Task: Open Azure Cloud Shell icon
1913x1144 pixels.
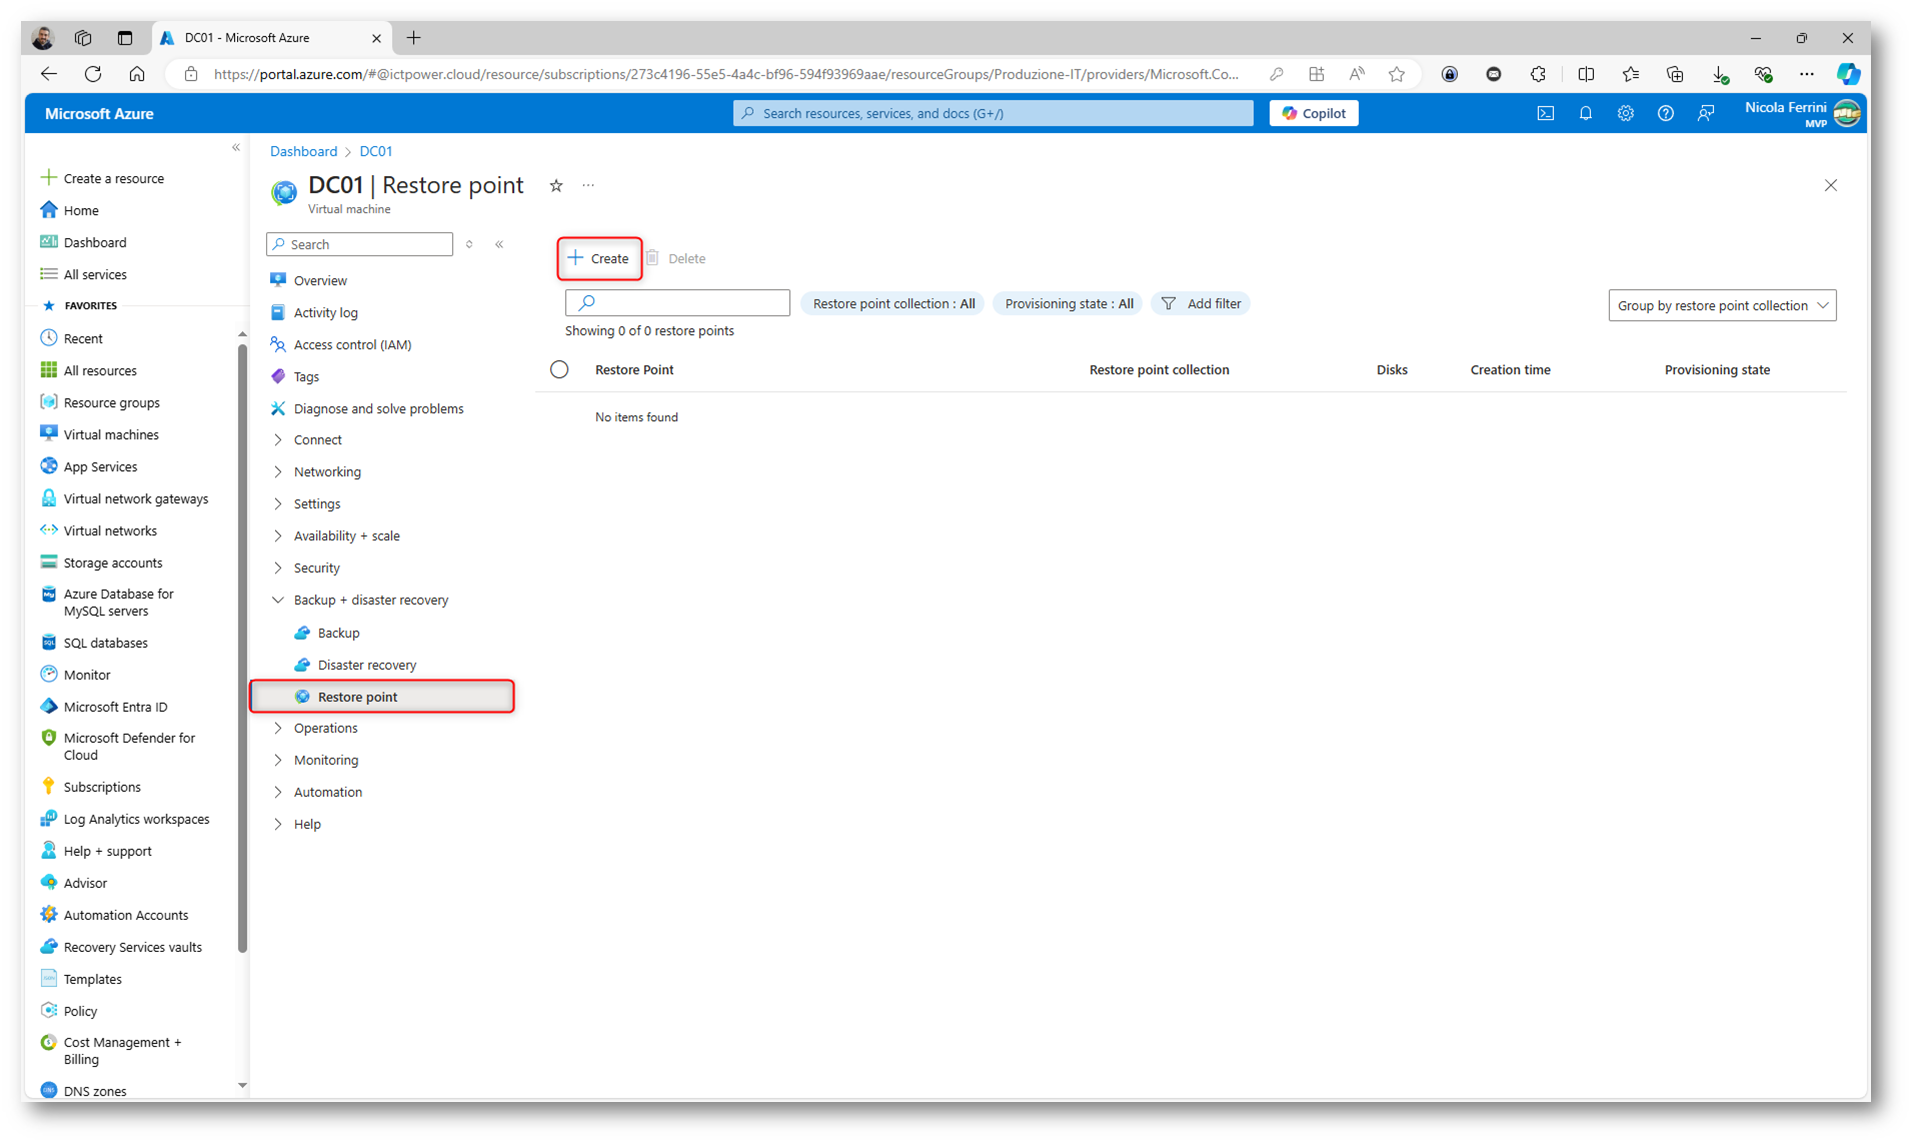Action: coord(1545,114)
